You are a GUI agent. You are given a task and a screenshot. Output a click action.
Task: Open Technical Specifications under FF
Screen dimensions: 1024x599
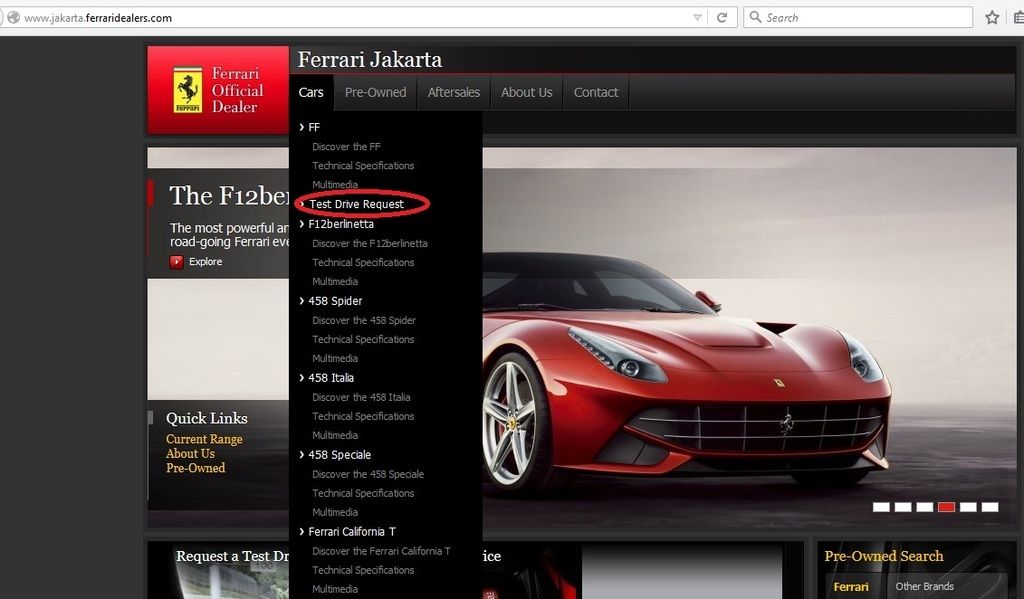363,166
